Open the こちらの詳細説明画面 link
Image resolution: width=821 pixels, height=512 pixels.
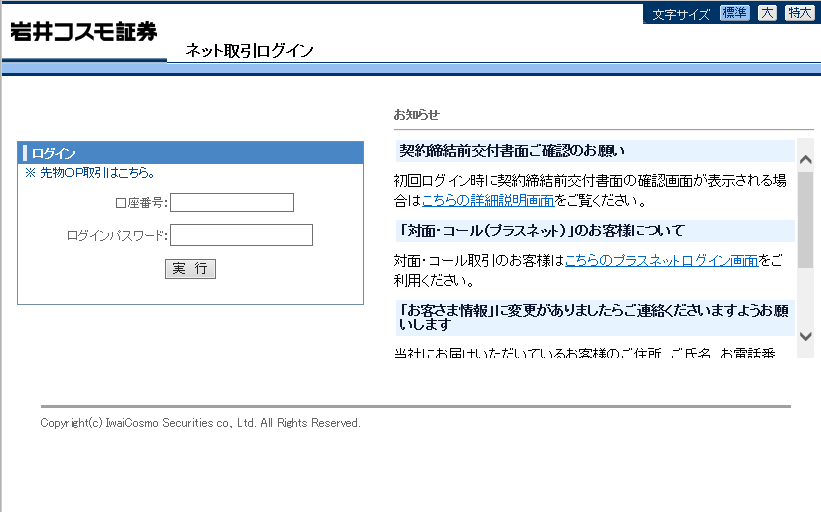click(x=488, y=200)
